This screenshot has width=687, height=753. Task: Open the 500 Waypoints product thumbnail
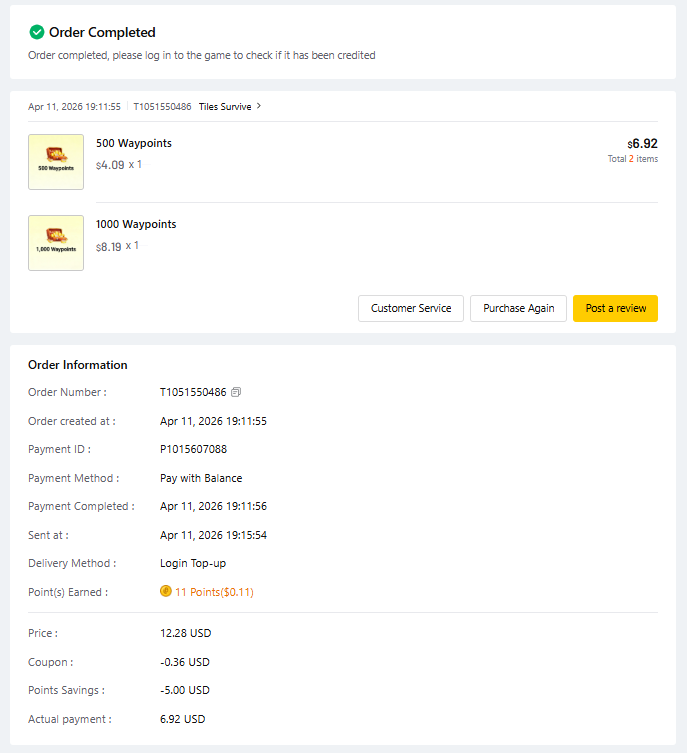click(56, 162)
